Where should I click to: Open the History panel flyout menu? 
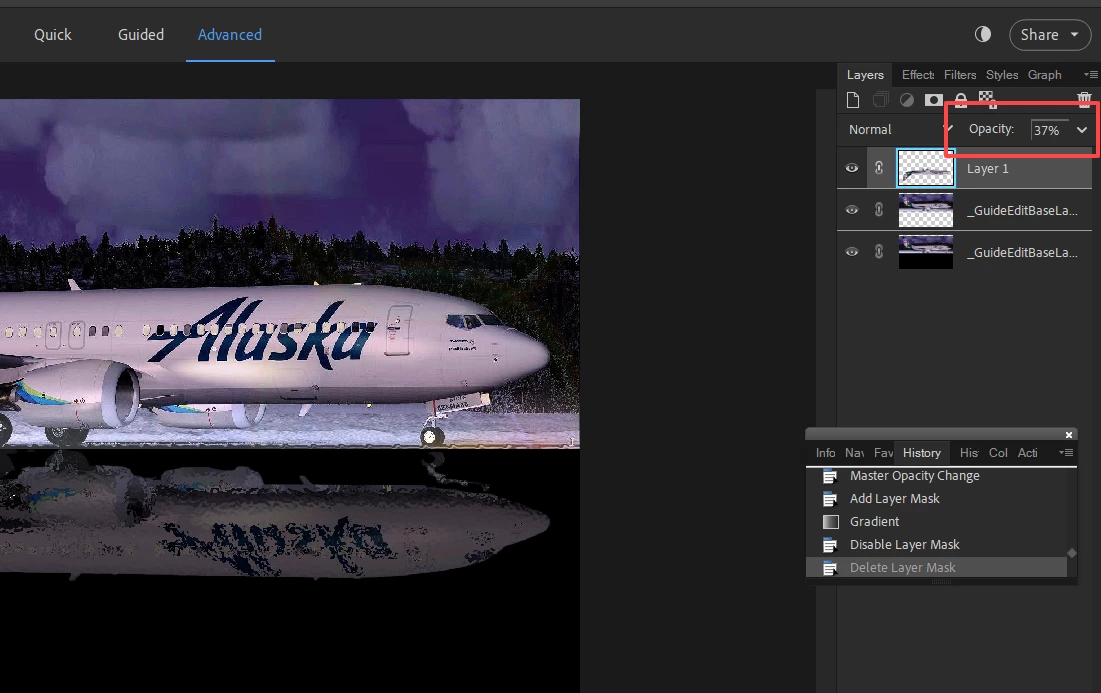(x=1066, y=453)
